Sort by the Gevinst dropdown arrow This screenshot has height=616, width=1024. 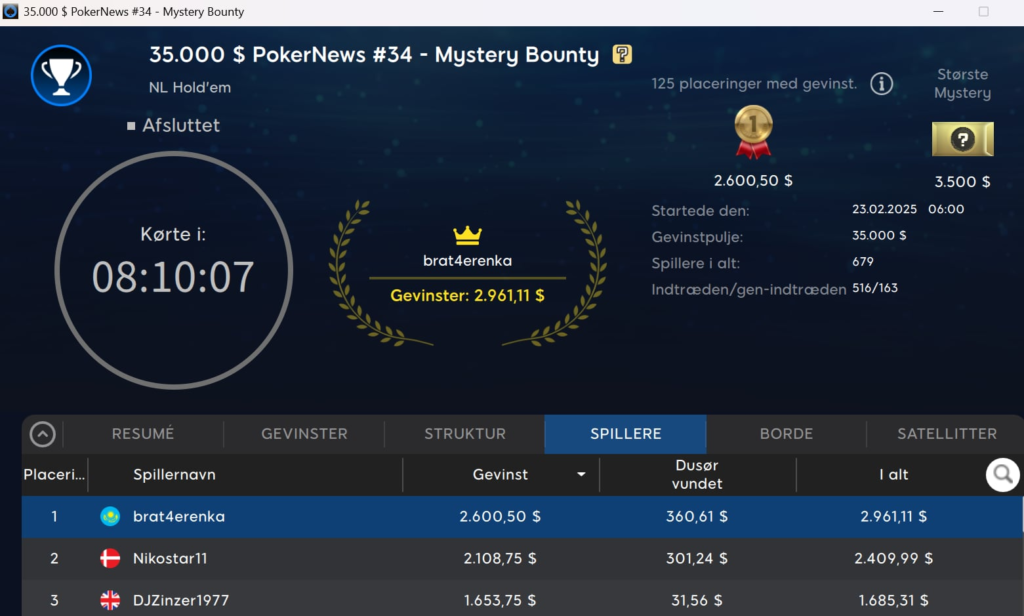(581, 474)
